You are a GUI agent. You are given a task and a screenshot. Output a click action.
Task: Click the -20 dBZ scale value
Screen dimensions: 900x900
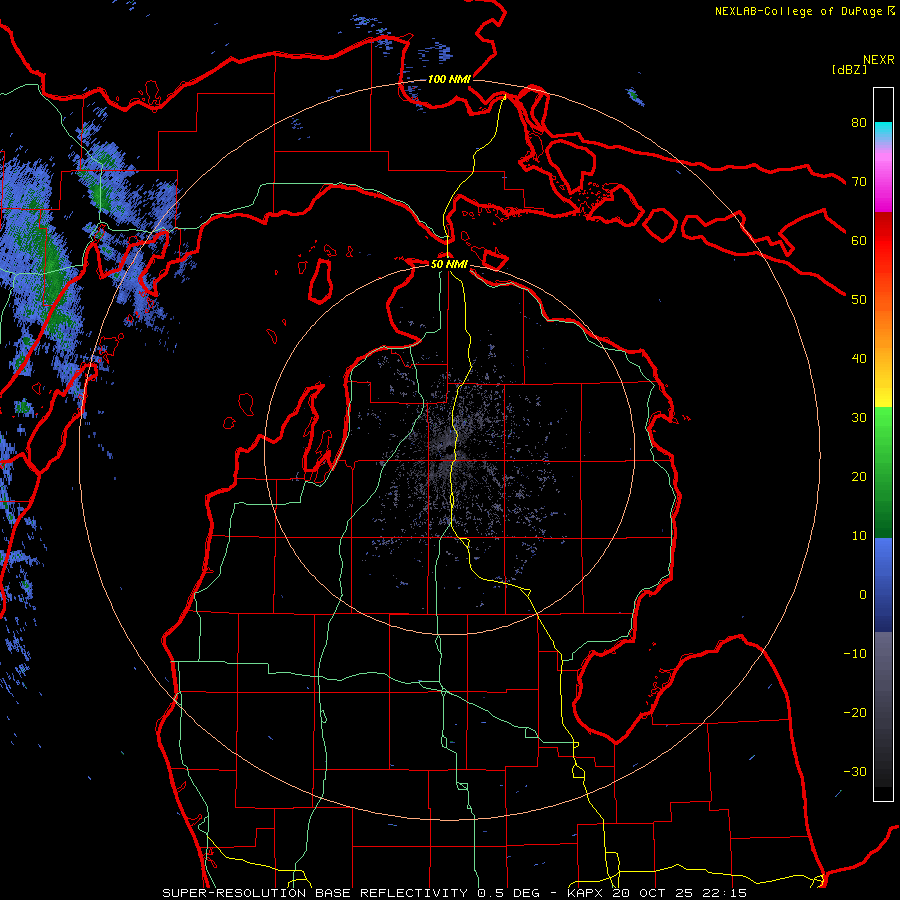coord(855,712)
